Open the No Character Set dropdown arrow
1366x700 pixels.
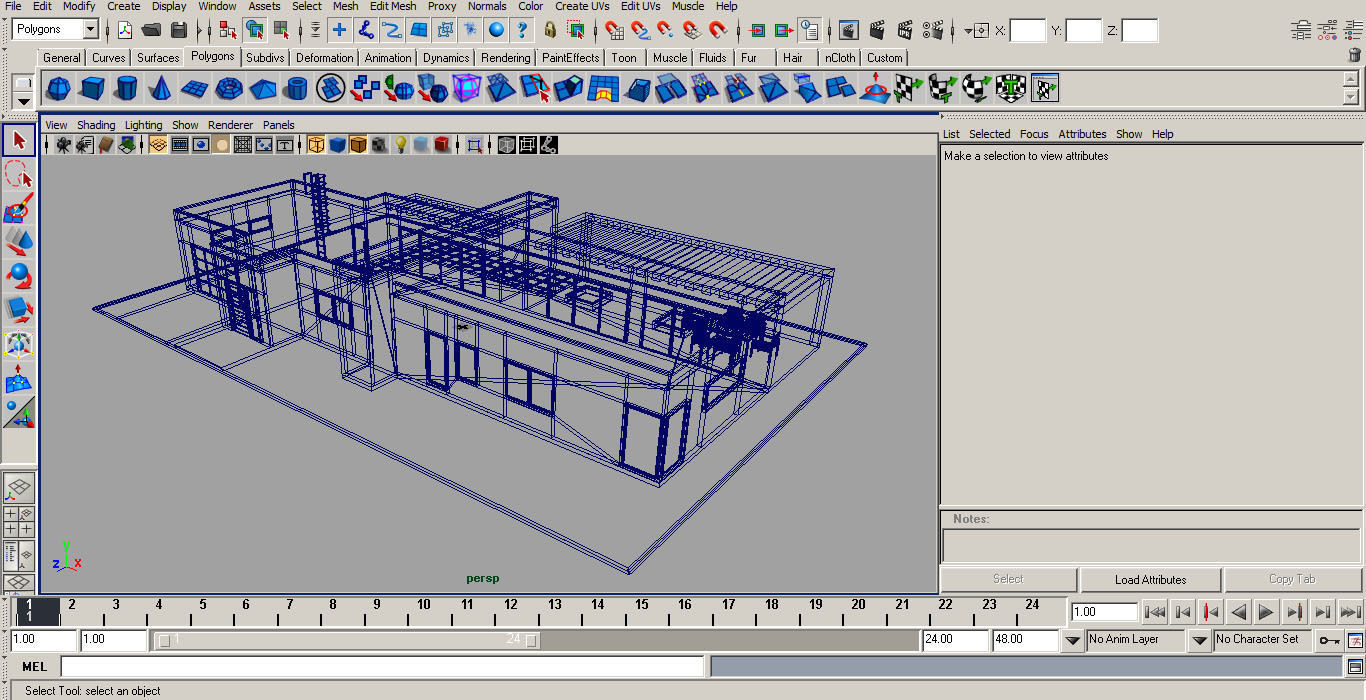1200,640
